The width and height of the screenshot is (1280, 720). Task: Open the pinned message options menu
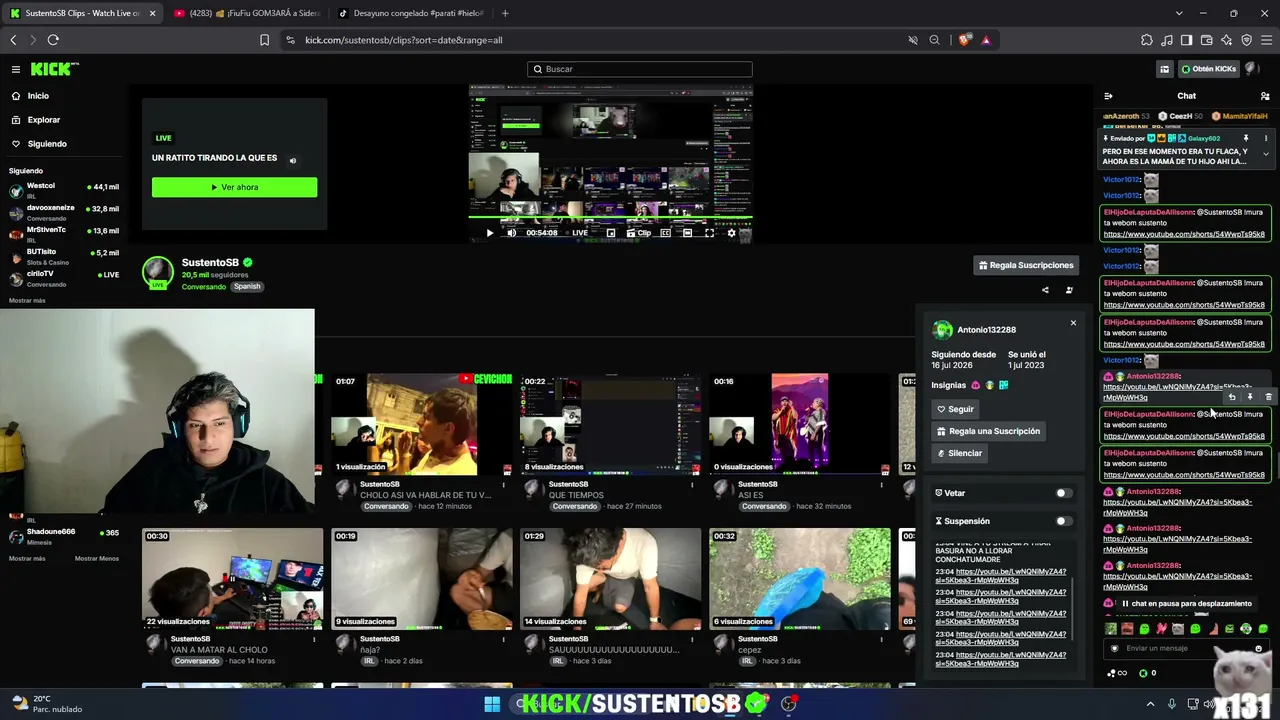coord(1266,138)
